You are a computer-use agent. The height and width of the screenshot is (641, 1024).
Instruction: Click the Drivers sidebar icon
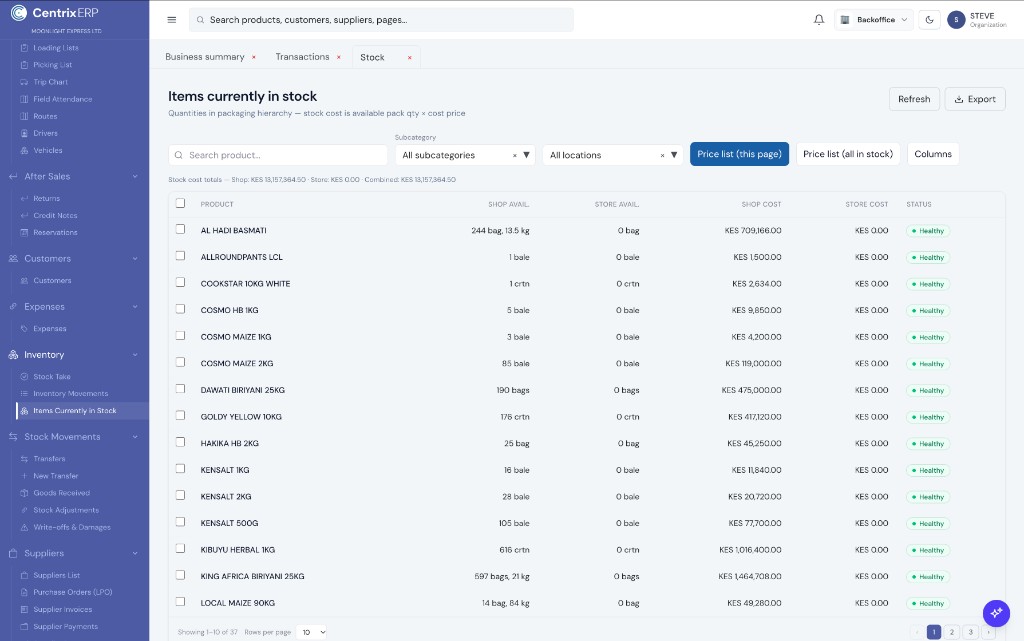coord(24,133)
